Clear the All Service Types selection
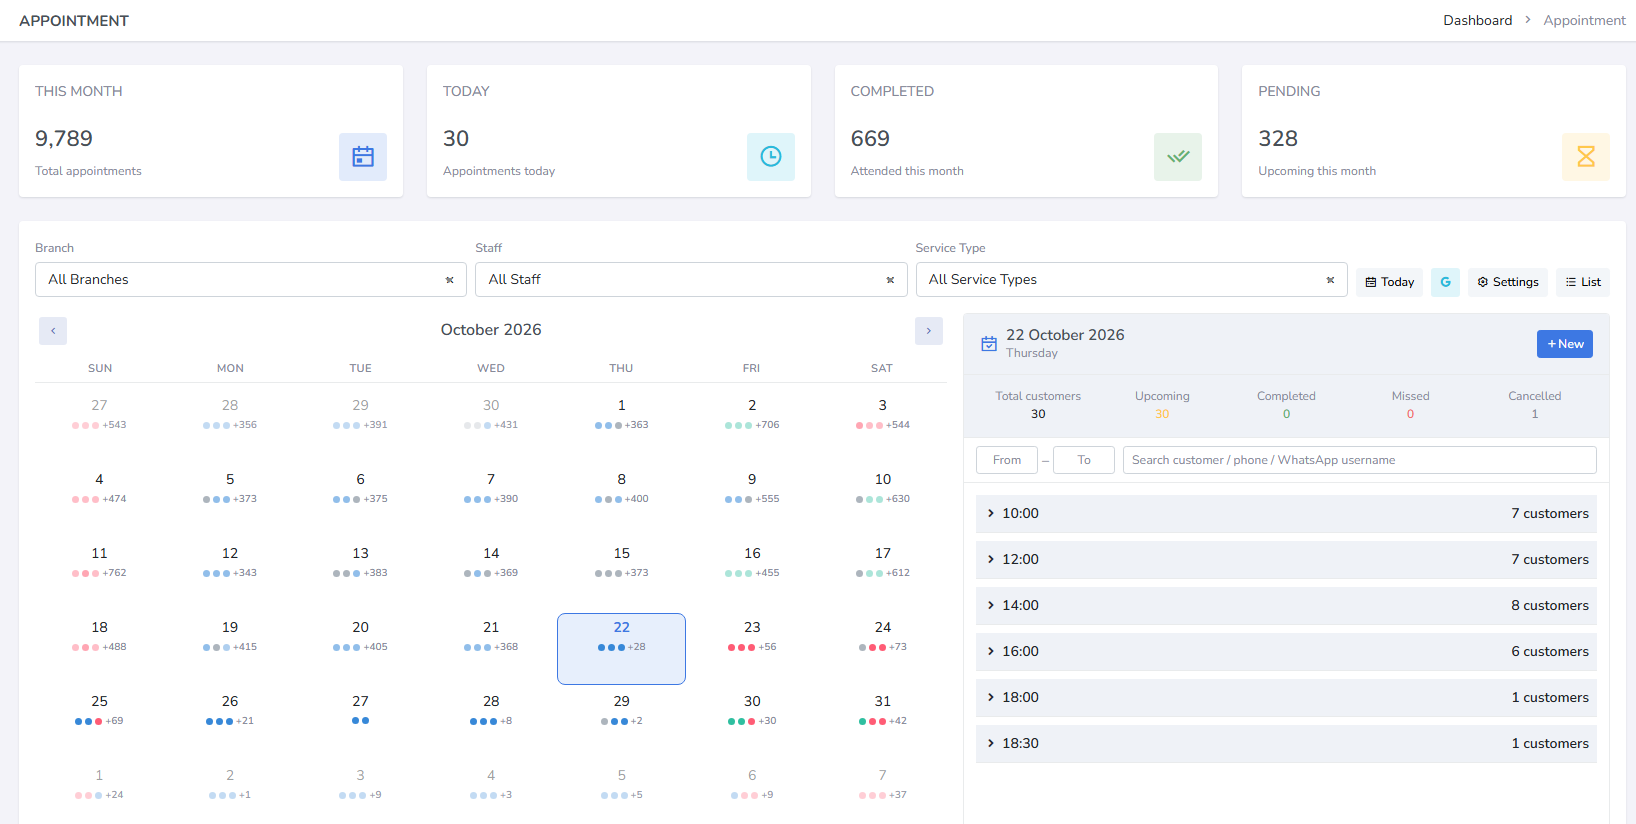The height and width of the screenshot is (824, 1636). [1330, 280]
